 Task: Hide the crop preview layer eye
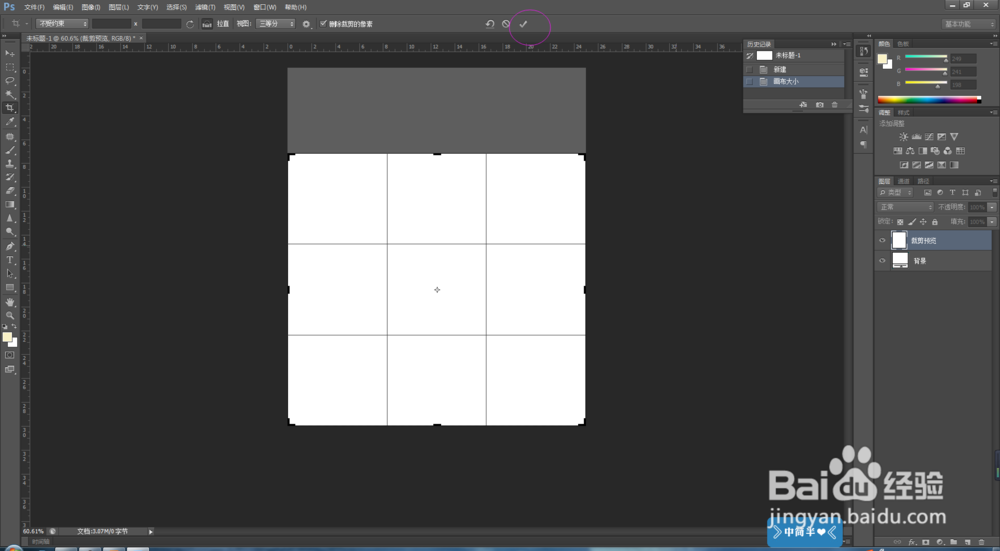(x=882, y=240)
